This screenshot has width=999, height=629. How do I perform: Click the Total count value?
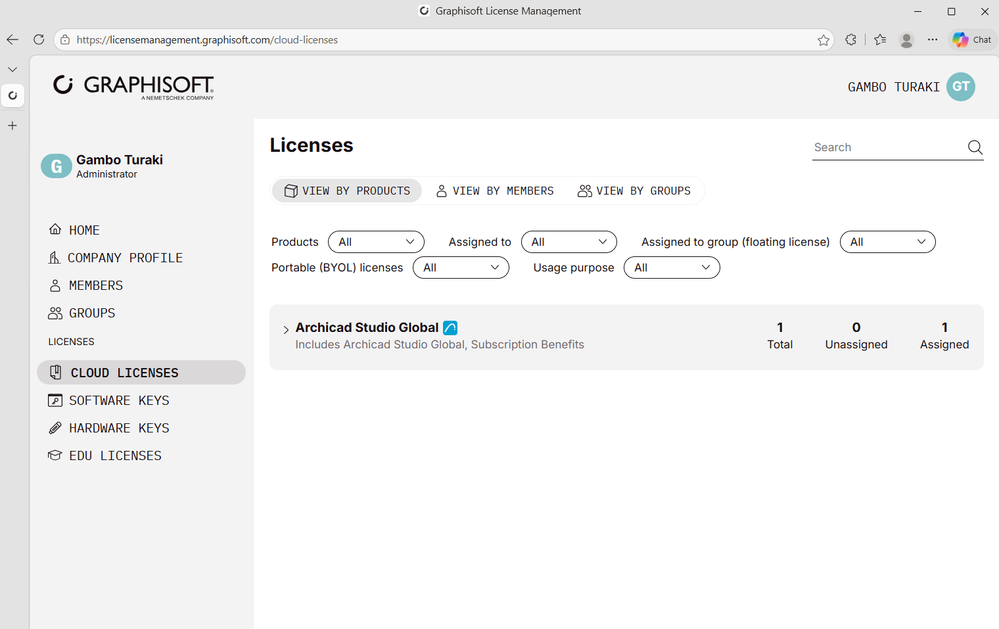click(x=780, y=328)
